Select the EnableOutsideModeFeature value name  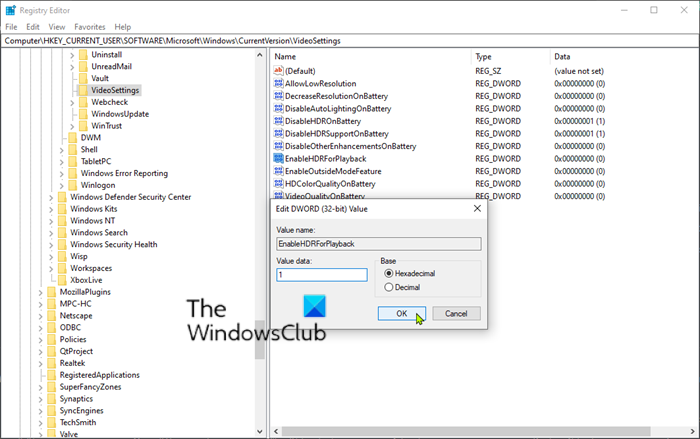(x=333, y=171)
